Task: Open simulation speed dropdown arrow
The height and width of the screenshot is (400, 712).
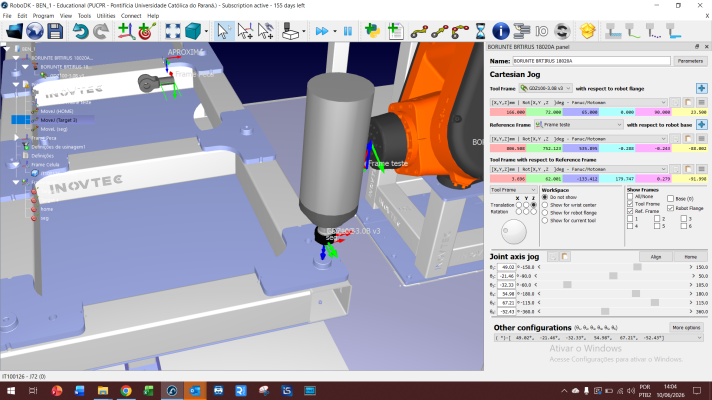Action: [x=335, y=31]
